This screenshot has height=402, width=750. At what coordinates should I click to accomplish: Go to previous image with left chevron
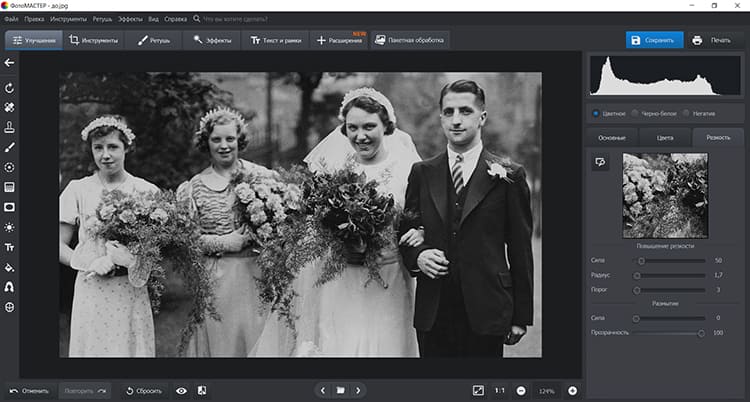coord(322,390)
